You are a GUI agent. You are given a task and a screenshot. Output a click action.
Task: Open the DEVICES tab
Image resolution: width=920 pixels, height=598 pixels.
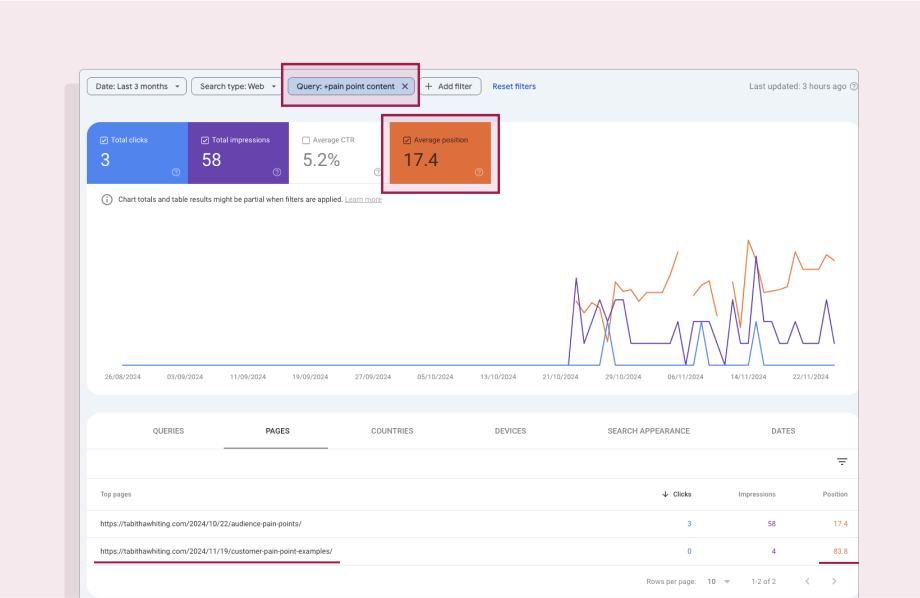(x=510, y=431)
